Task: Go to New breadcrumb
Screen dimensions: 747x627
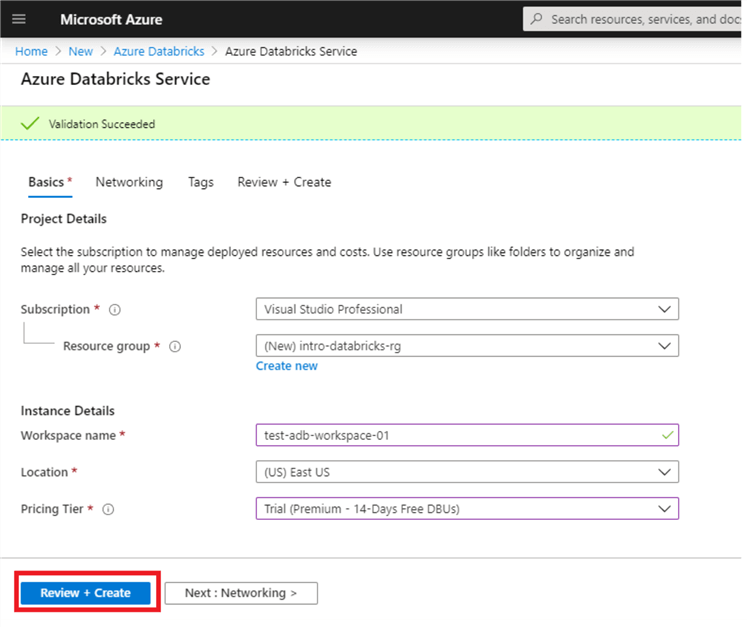Action: pyautogui.click(x=81, y=51)
